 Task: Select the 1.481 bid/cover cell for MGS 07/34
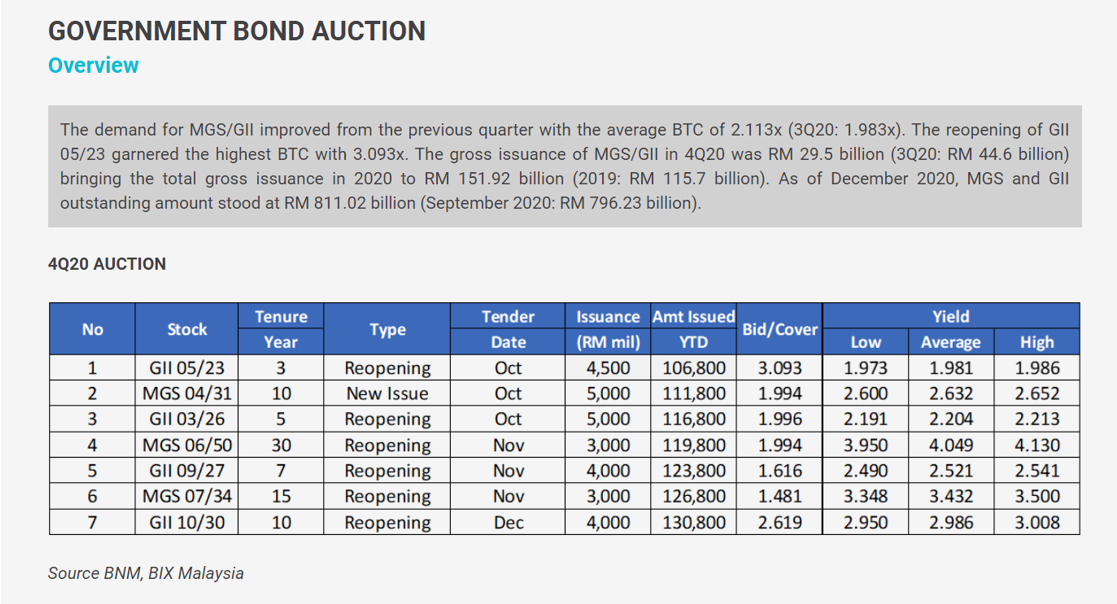pos(779,496)
